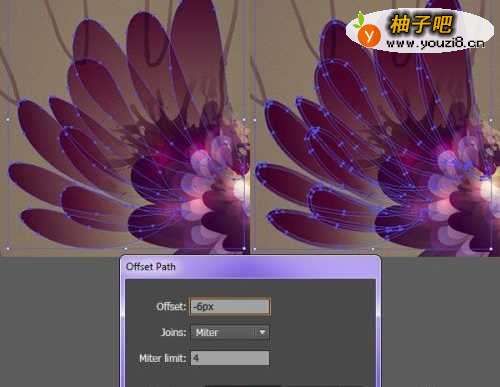Click glowing flower center in left artwork
Image resolution: width=500 pixels, height=387 pixels.
pos(239,188)
